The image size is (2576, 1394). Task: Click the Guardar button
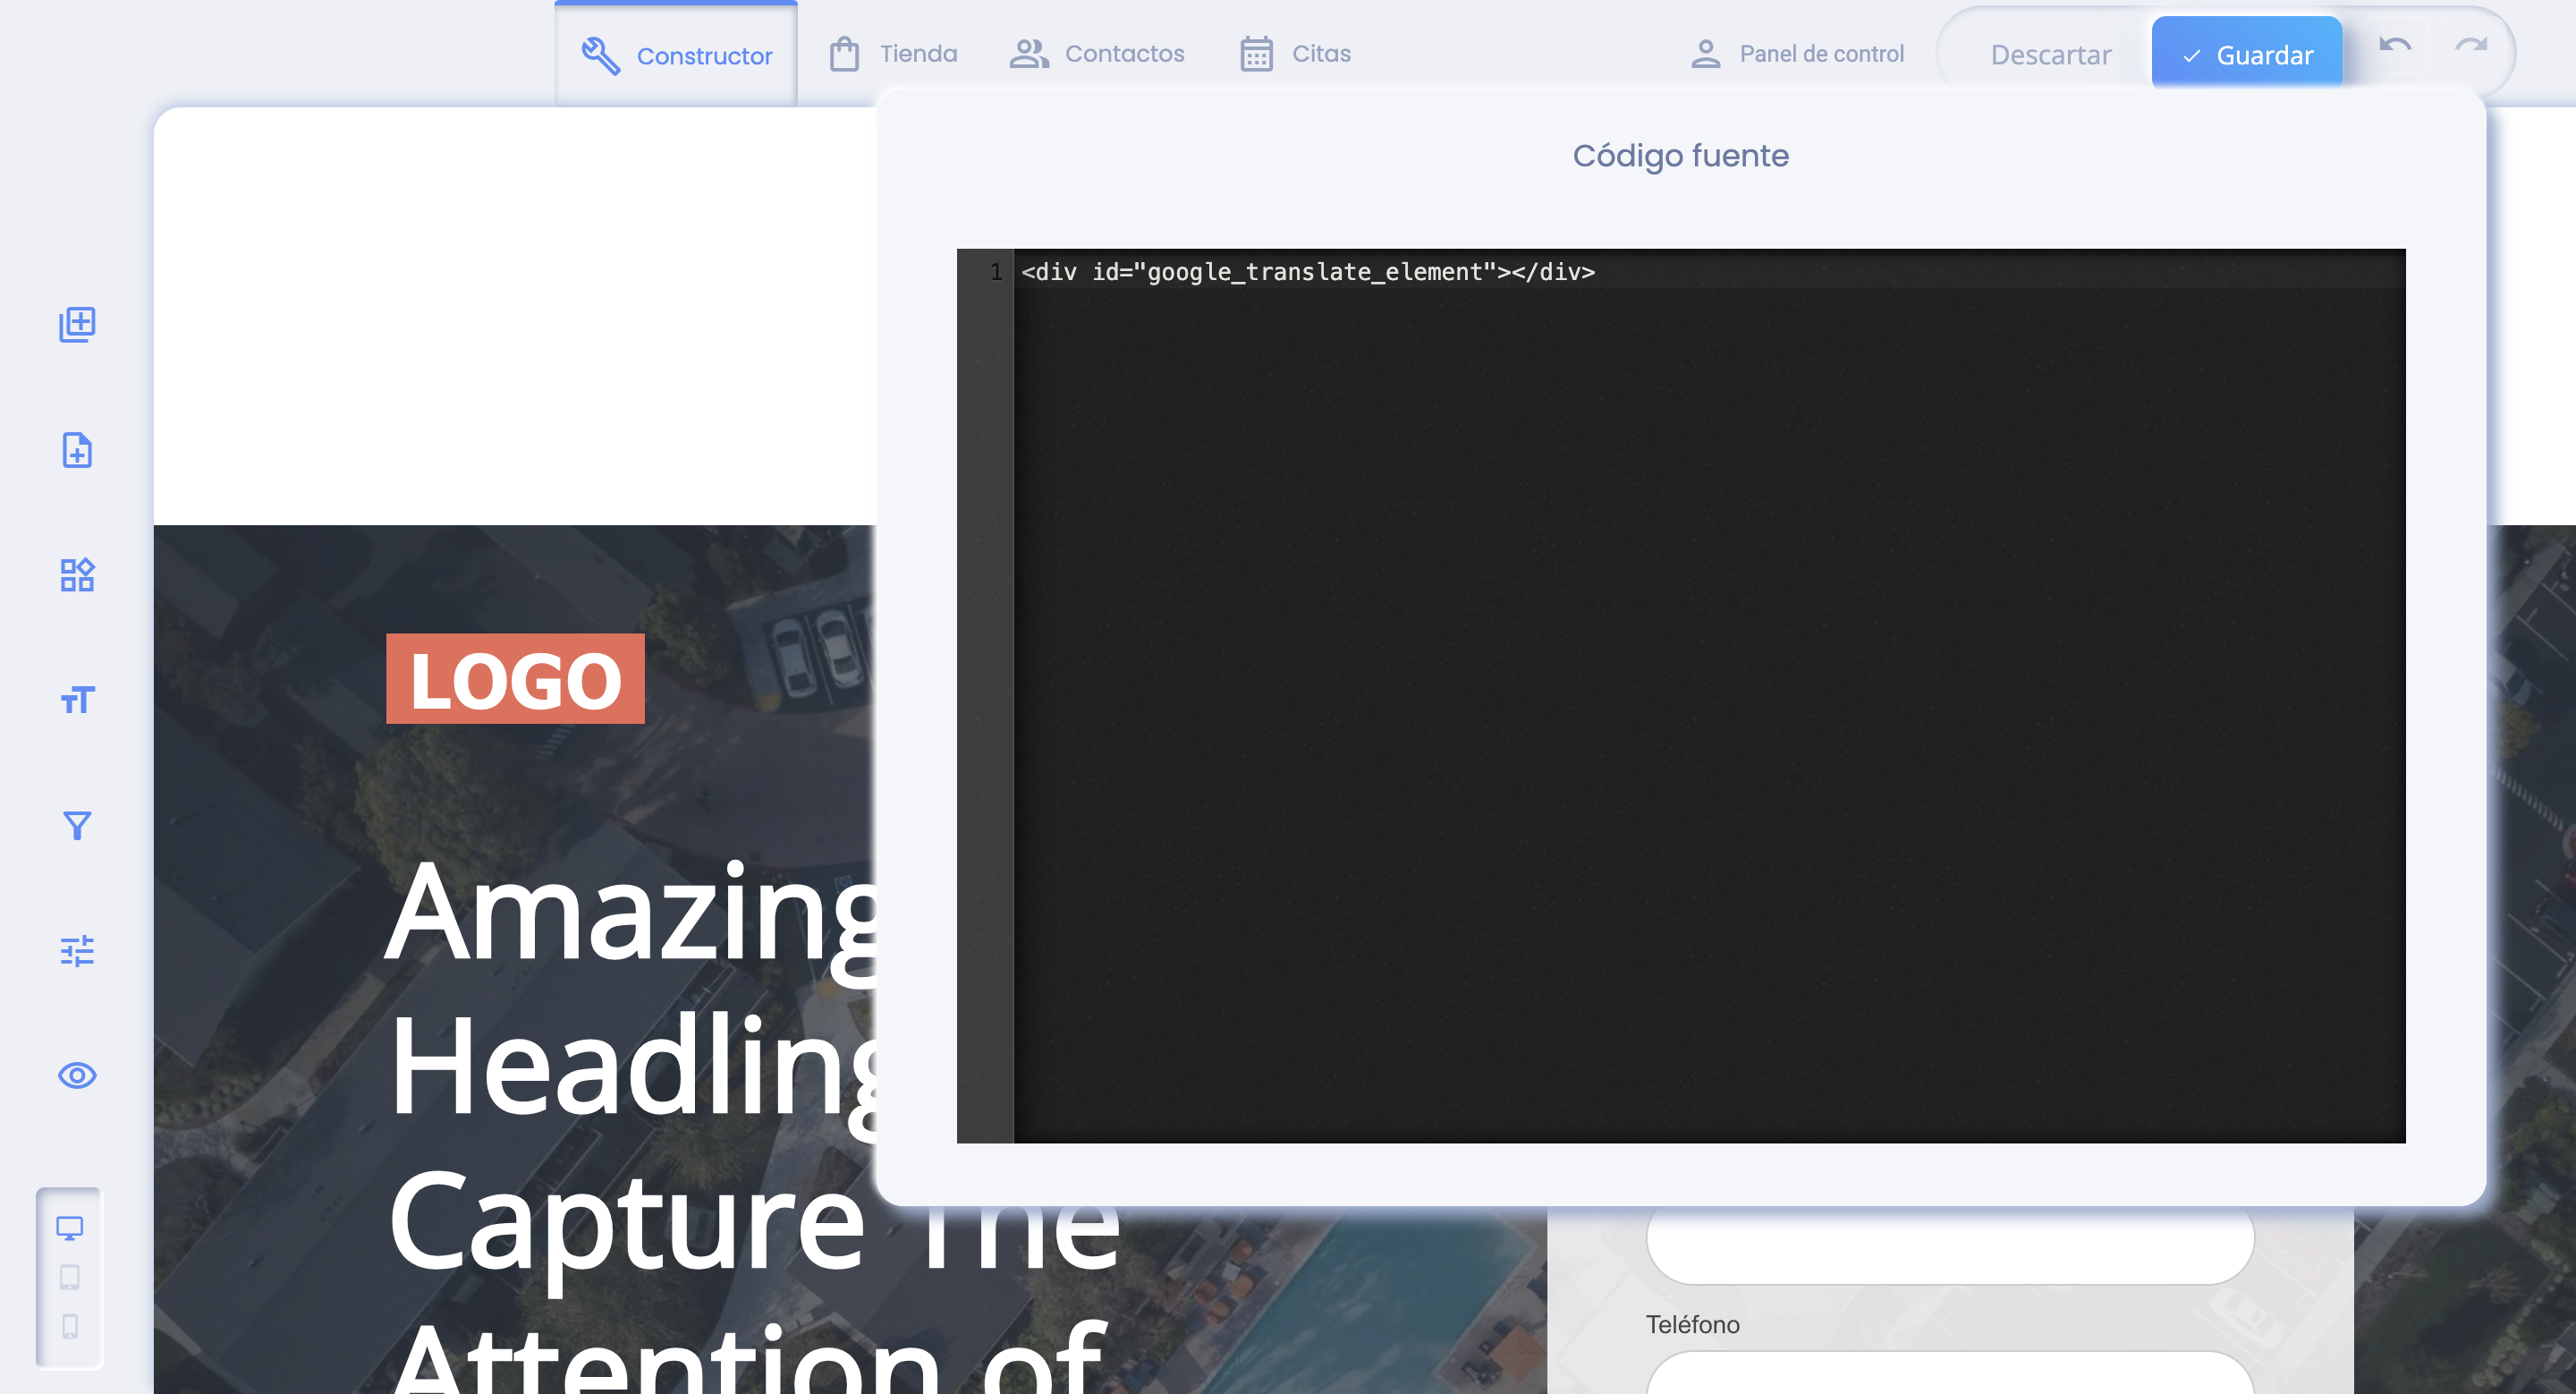point(2247,55)
